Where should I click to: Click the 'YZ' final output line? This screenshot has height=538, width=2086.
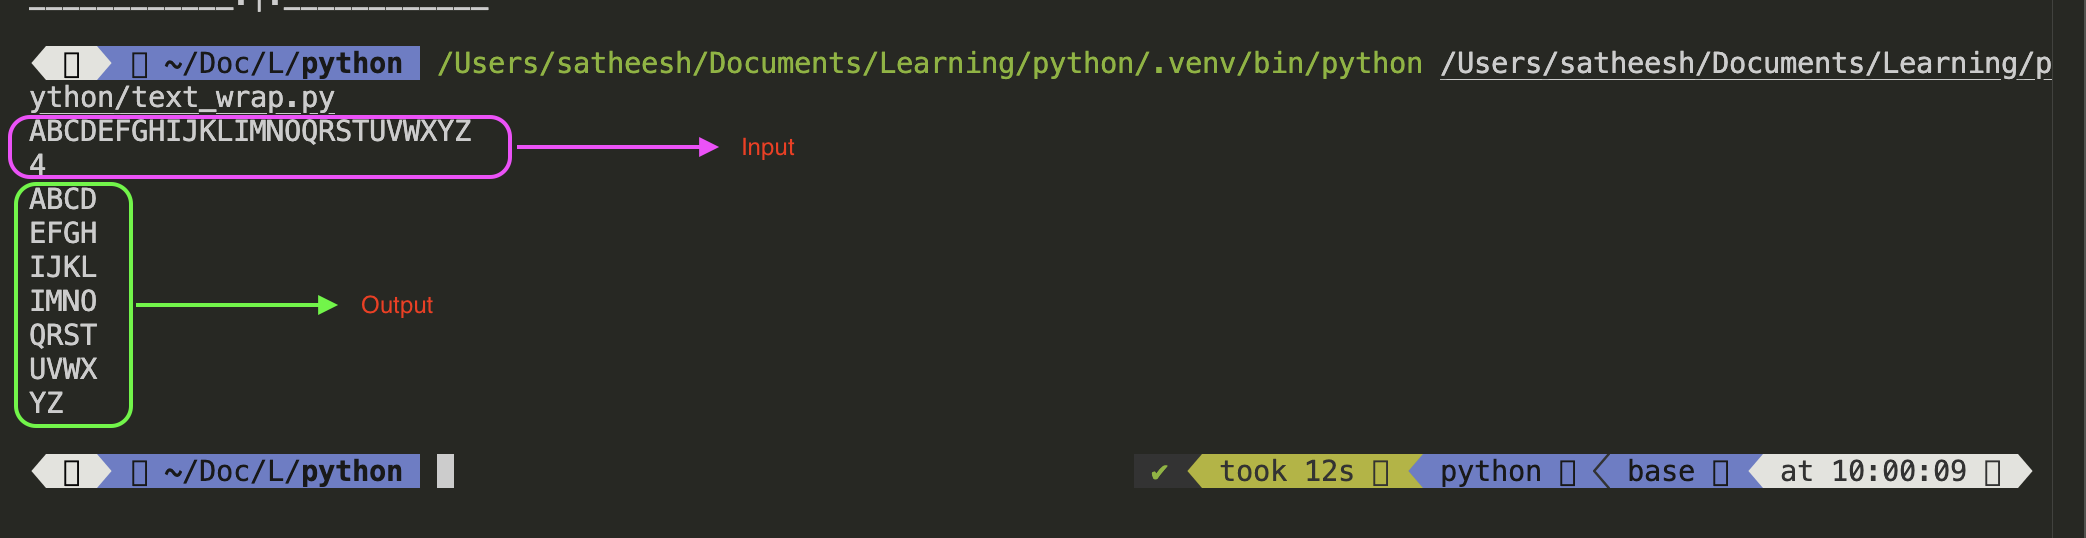pyautogui.click(x=46, y=404)
